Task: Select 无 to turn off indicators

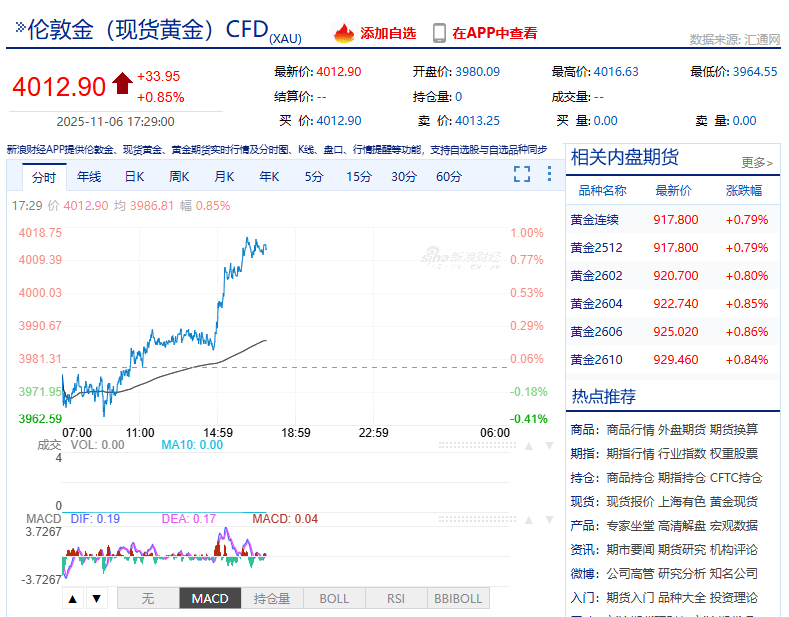Action: (148, 599)
